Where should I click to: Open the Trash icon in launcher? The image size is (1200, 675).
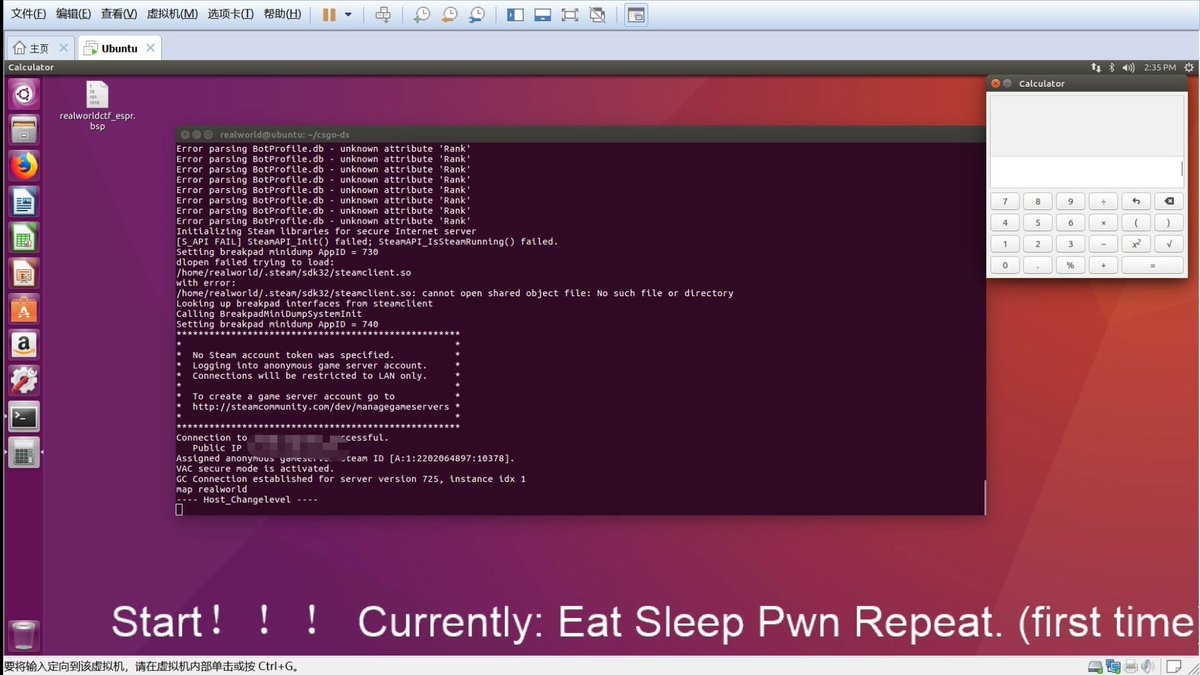[24, 634]
